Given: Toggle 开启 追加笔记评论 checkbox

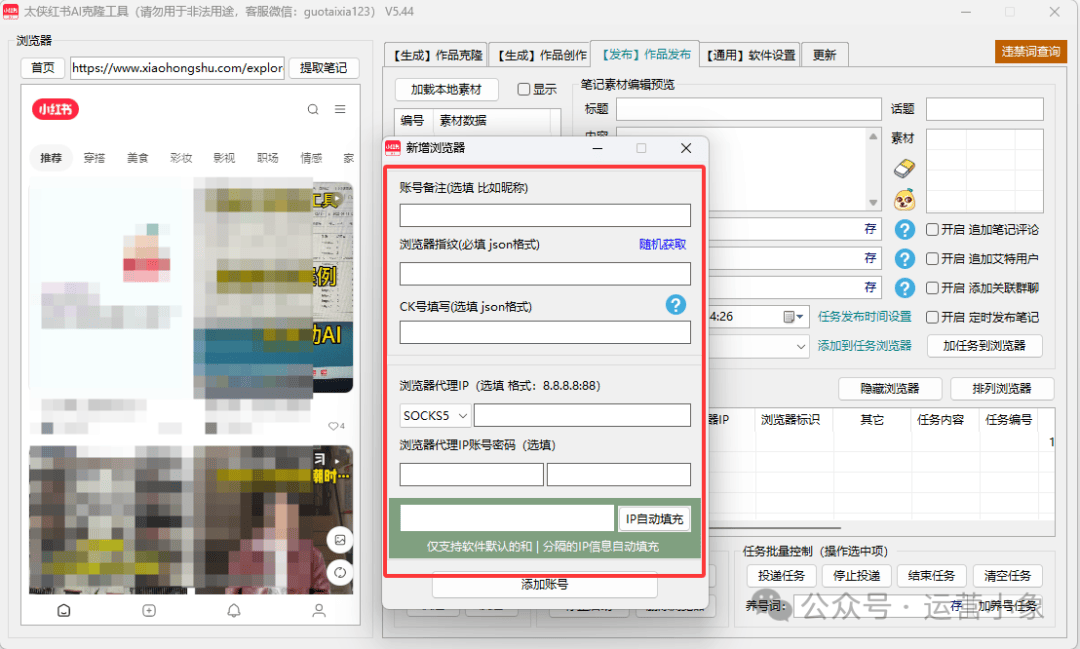Looking at the screenshot, I should (933, 229).
